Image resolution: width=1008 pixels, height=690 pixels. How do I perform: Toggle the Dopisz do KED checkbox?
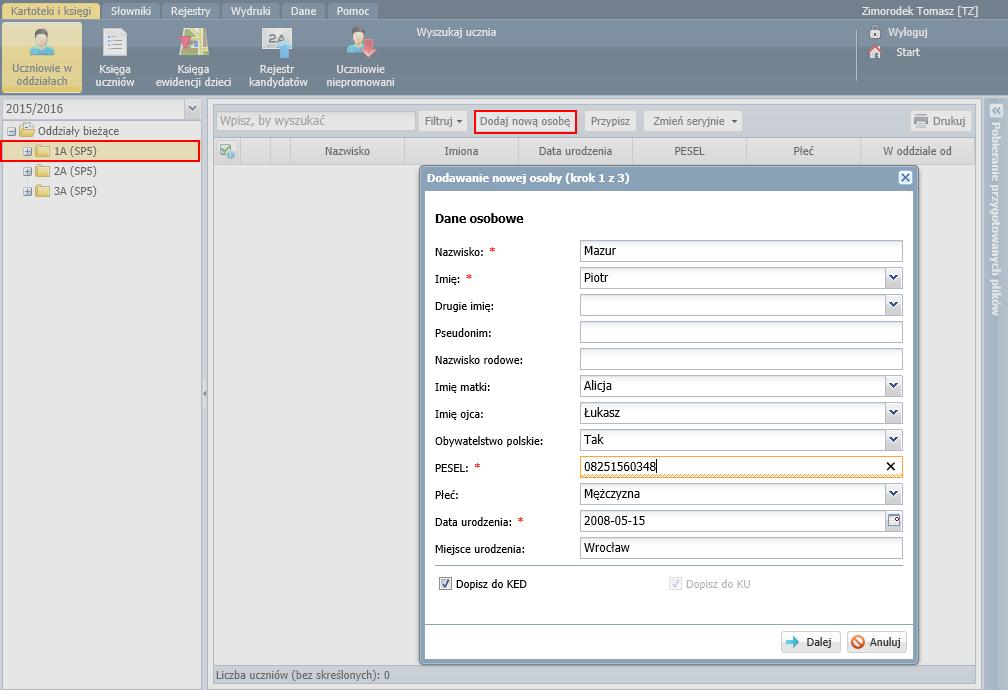pos(445,583)
